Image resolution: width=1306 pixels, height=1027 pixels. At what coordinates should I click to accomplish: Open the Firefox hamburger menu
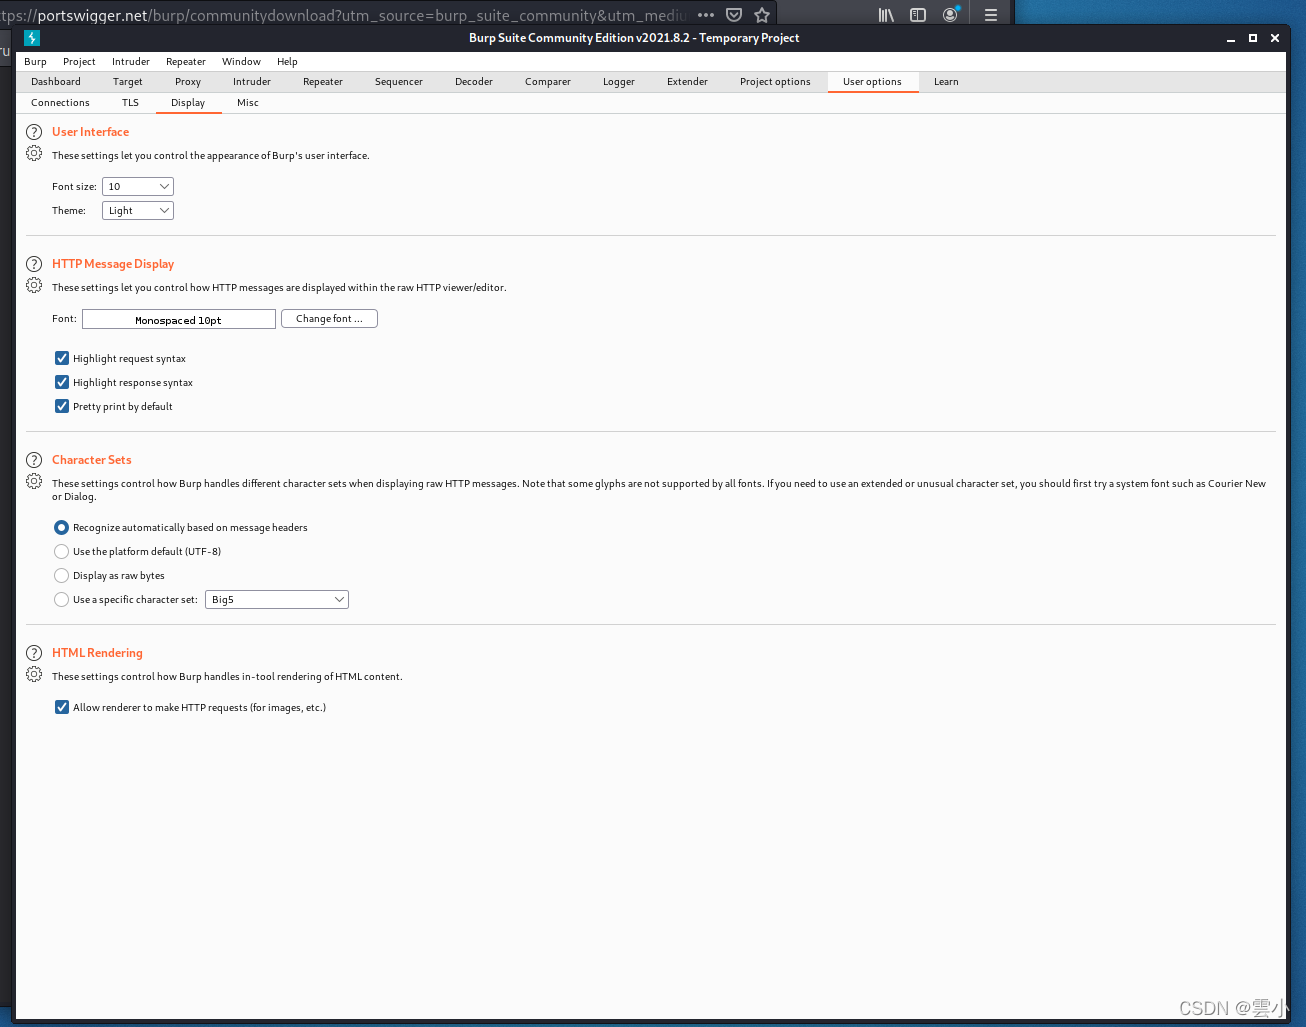991,15
